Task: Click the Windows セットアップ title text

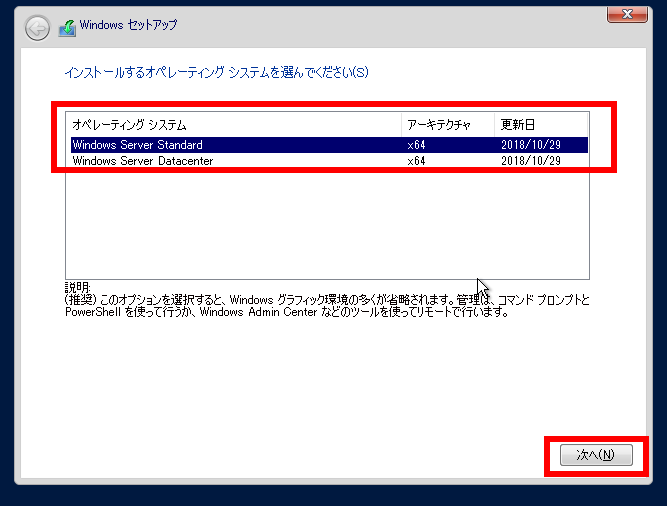Action: pos(128,25)
